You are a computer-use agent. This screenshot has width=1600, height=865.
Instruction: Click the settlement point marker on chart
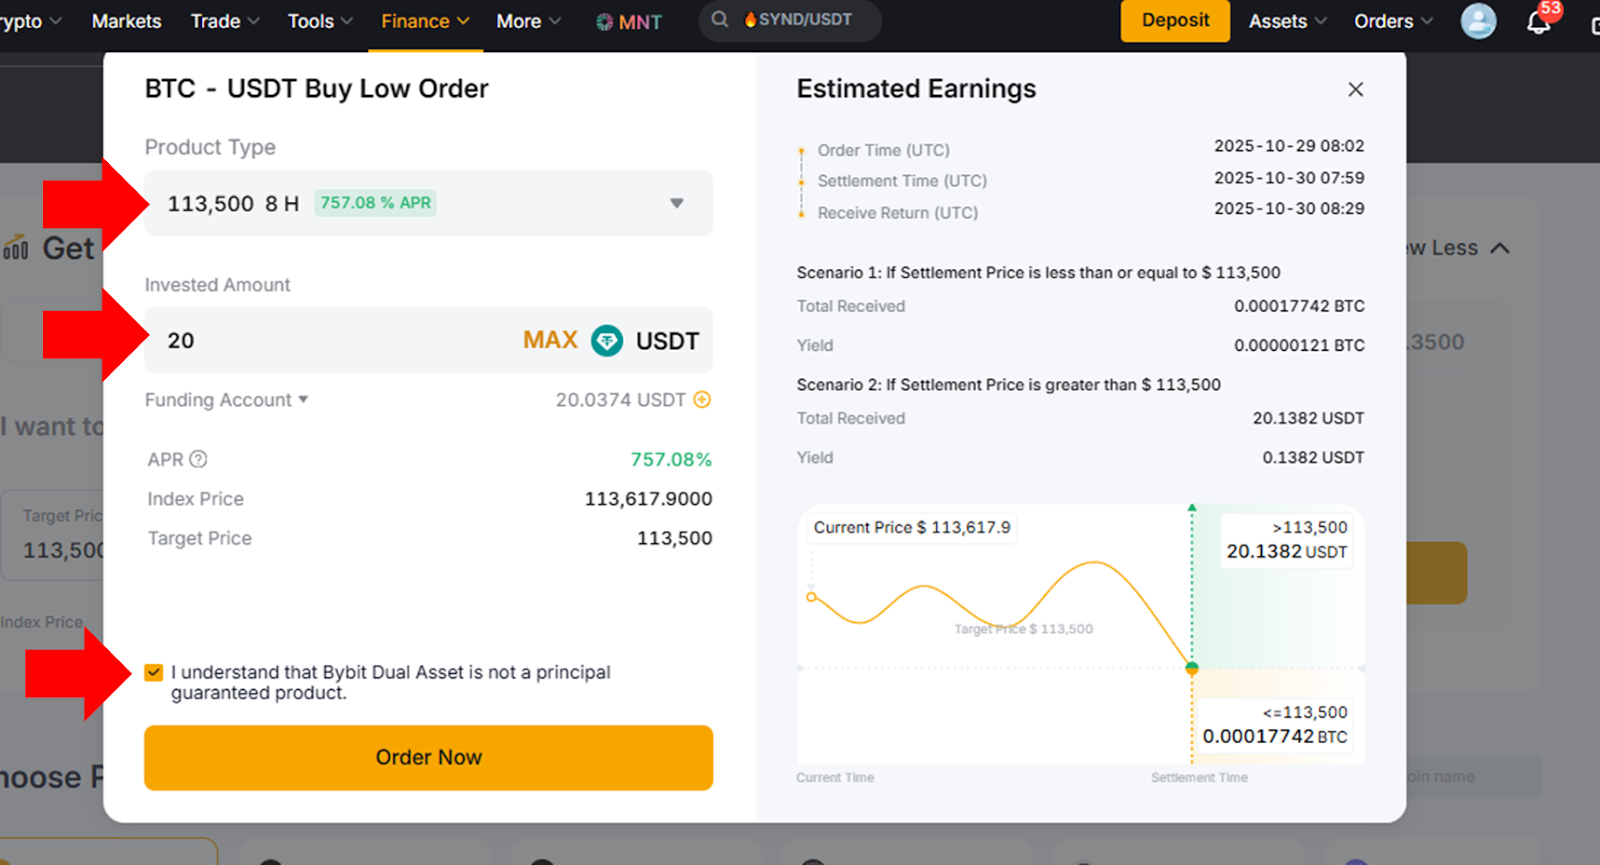[1192, 667]
